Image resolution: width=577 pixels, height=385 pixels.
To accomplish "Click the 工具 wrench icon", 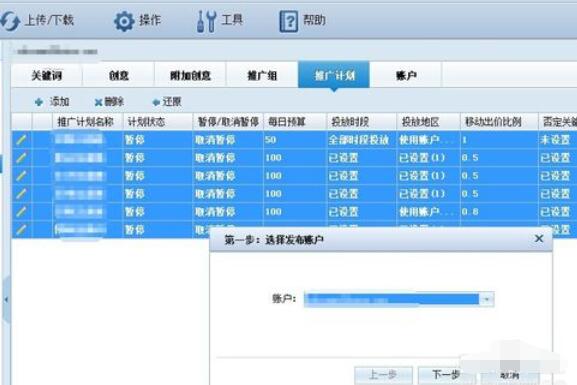I will 206,21.
